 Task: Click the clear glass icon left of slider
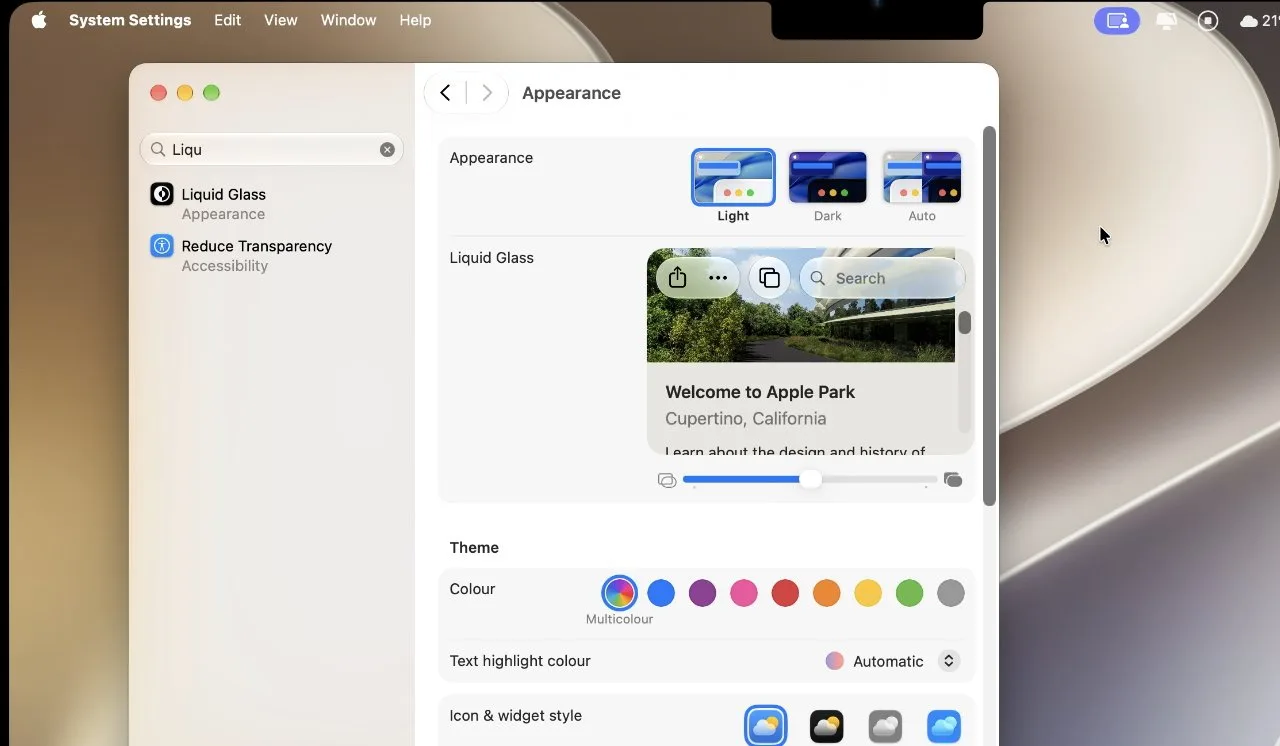(667, 481)
